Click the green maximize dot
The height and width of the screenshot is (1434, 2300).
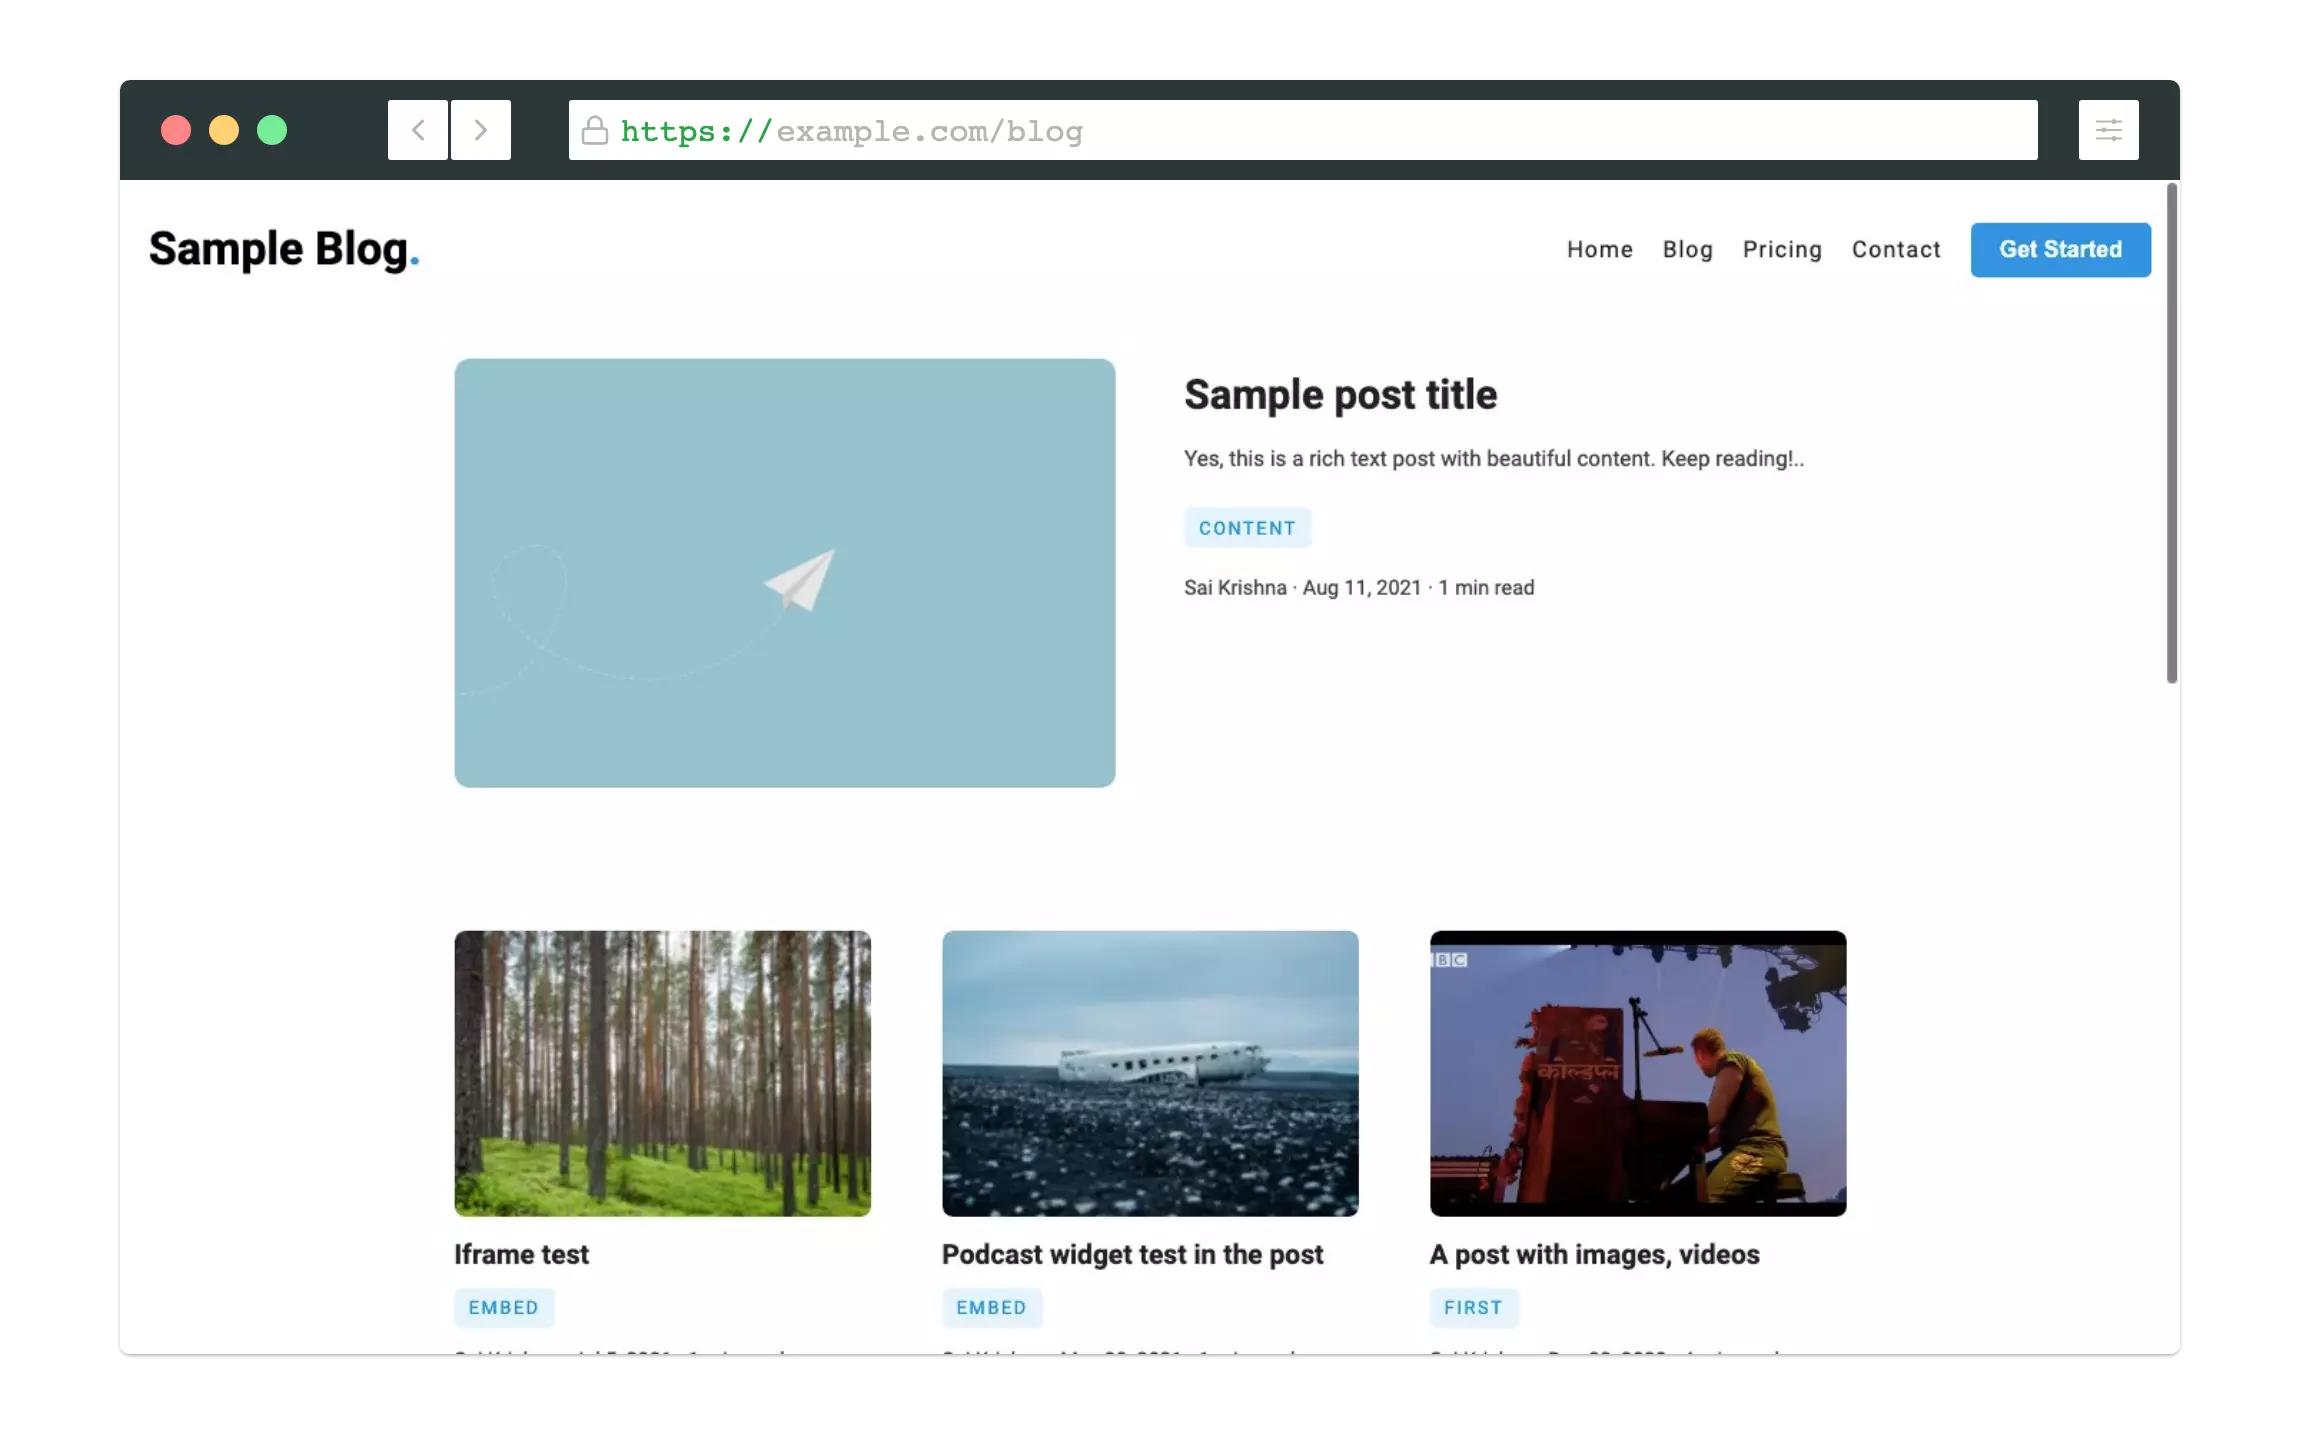point(272,130)
